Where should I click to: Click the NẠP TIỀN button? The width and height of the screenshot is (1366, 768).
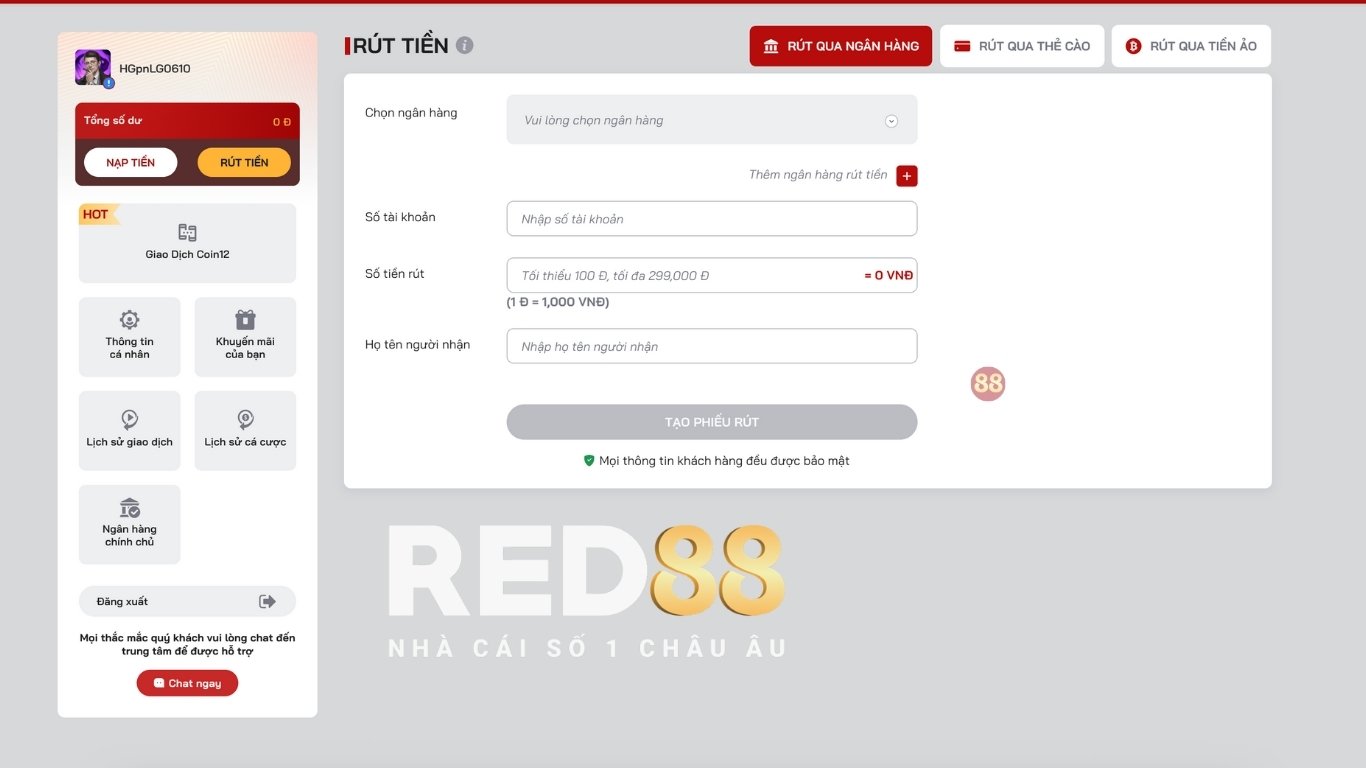point(130,162)
